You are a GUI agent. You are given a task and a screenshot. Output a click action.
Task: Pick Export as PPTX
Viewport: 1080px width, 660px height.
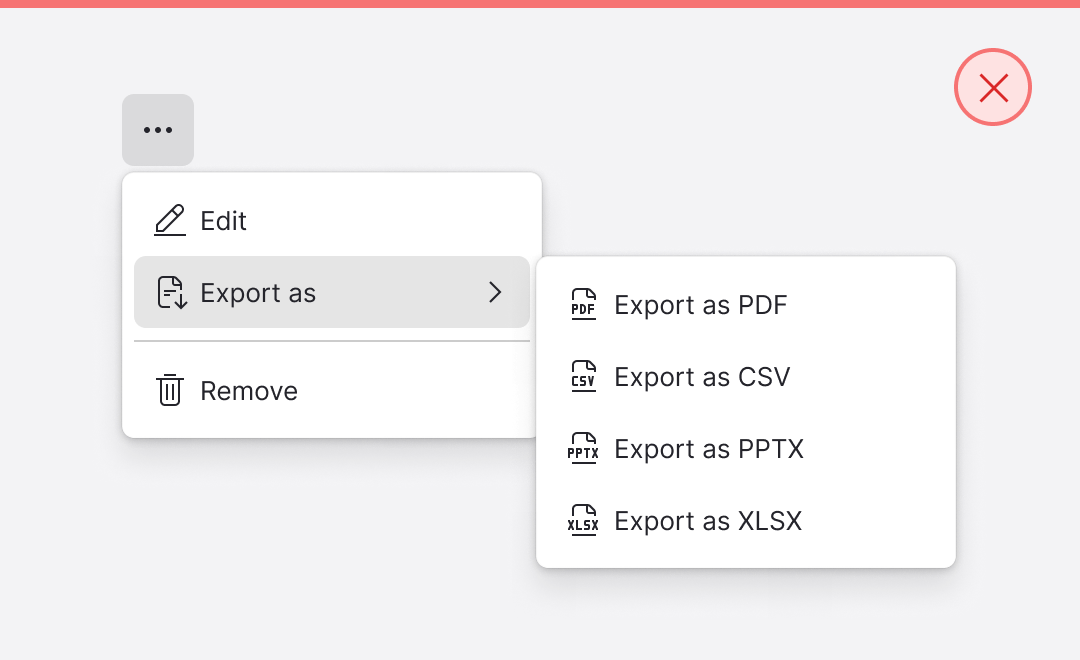[709, 449]
